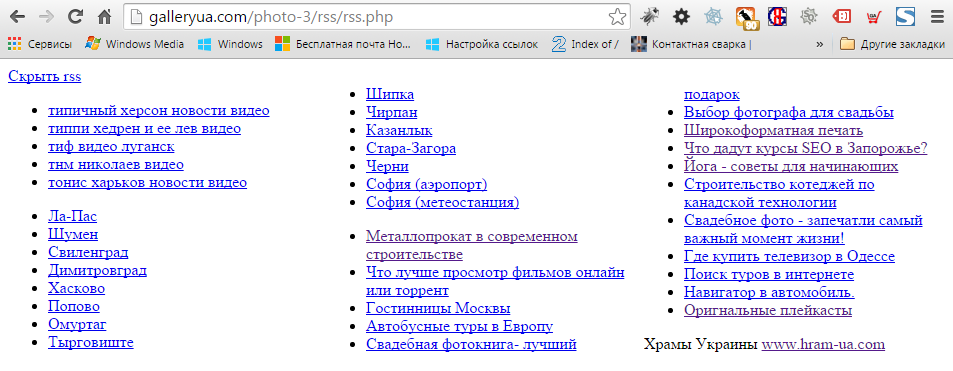Click the Черни link
The height and width of the screenshot is (371, 953).
point(387,166)
